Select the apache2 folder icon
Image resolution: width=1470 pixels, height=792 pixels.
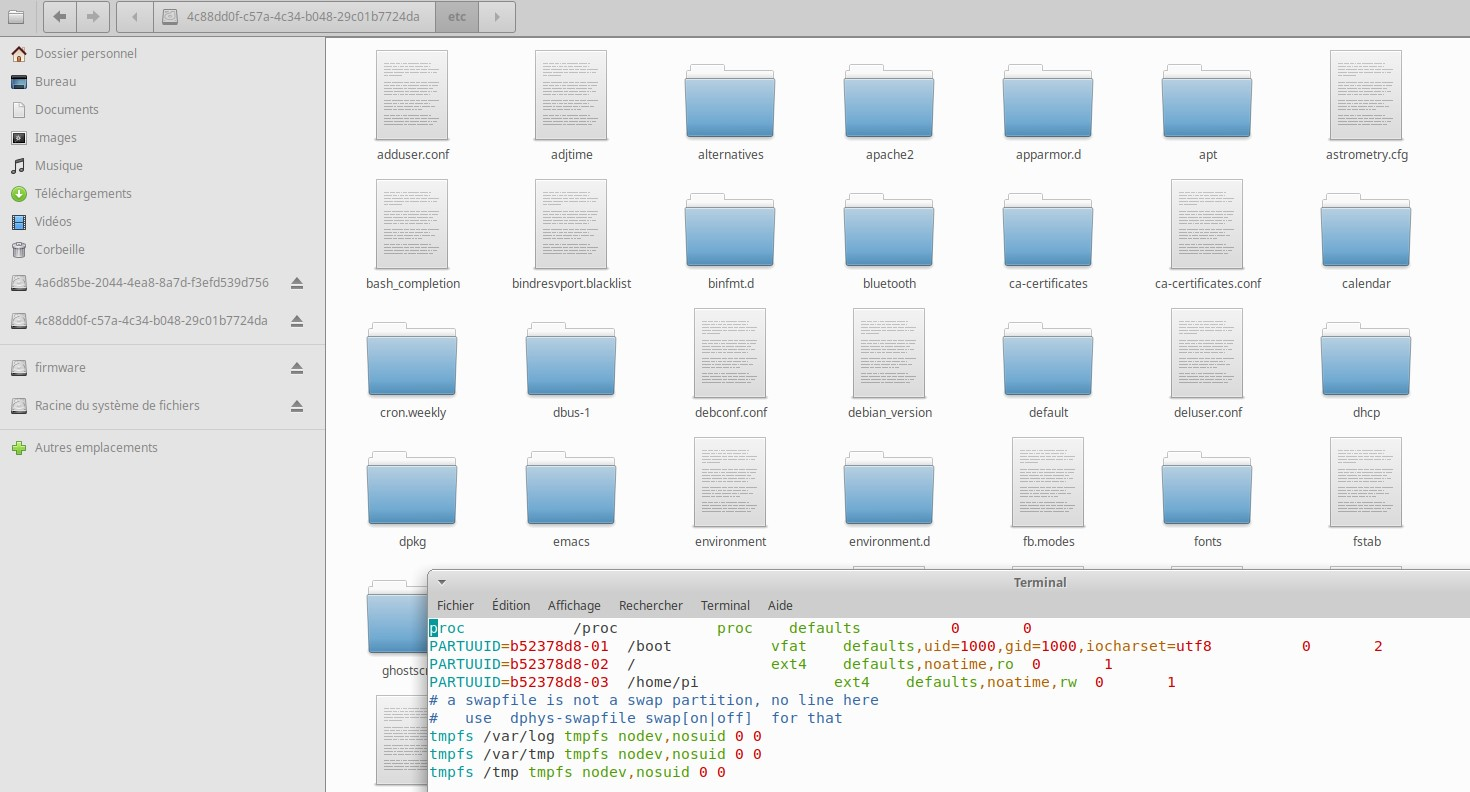[x=889, y=101]
